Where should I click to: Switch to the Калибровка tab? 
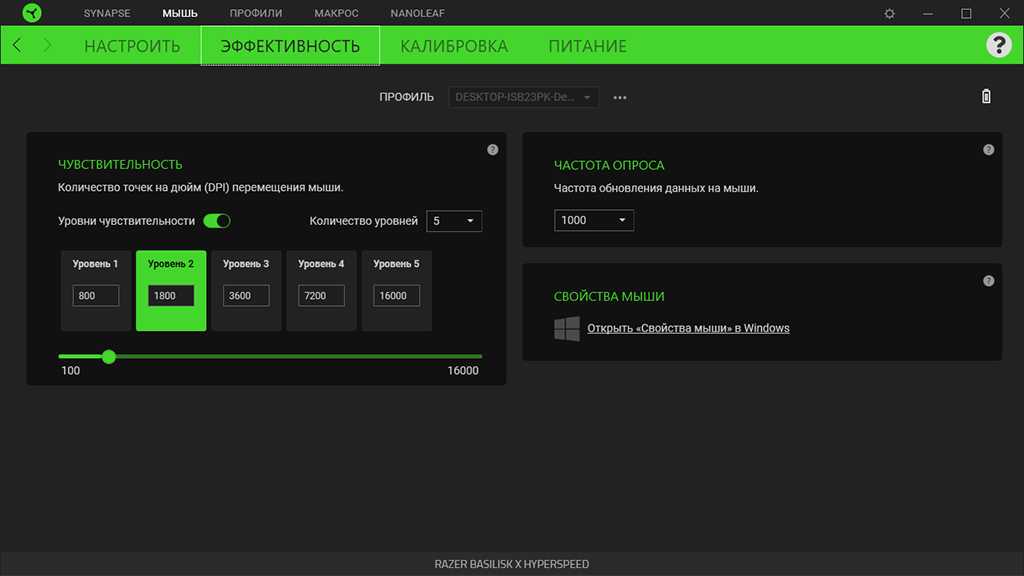coord(454,46)
